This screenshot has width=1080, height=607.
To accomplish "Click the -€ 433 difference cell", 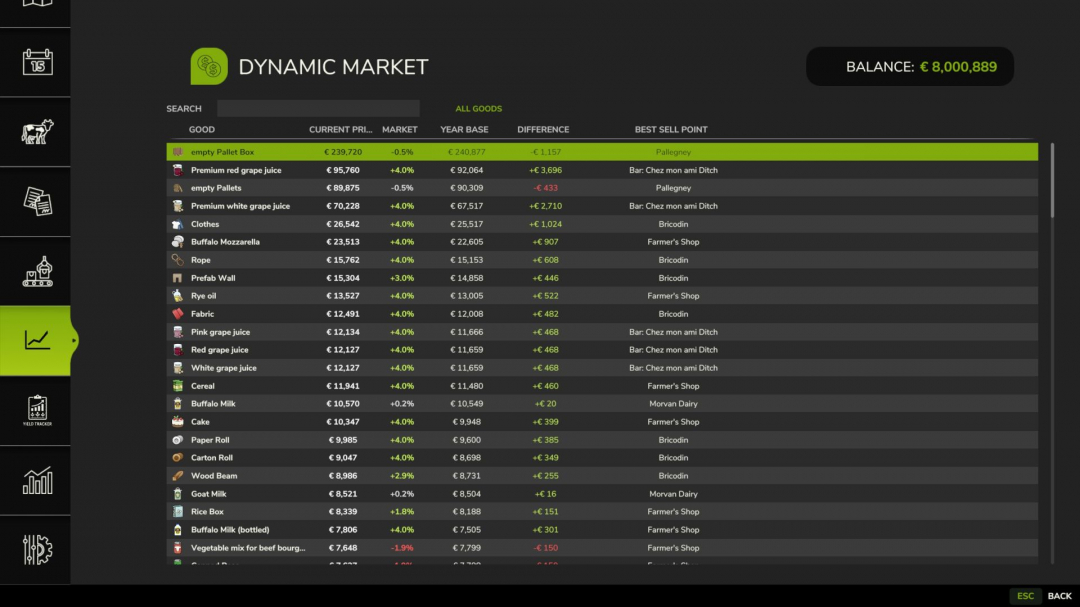I will [x=546, y=188].
